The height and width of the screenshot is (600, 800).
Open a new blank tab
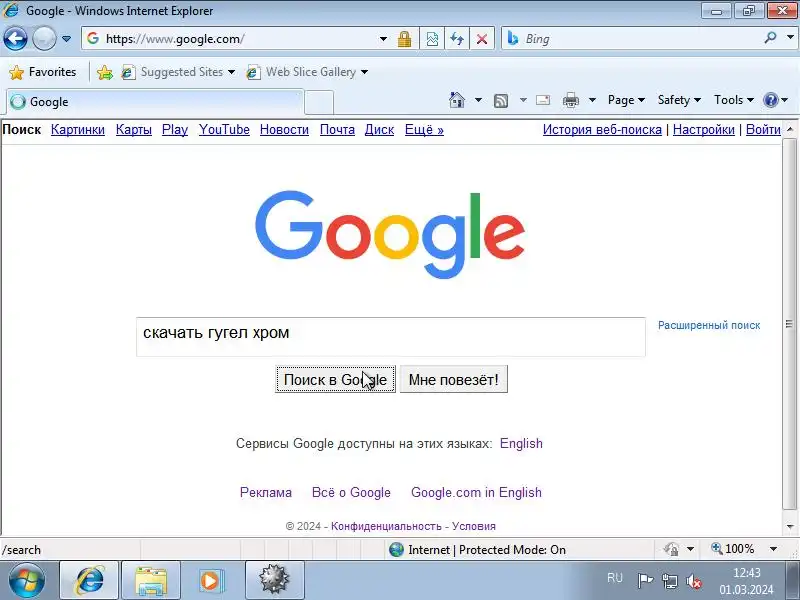click(319, 103)
